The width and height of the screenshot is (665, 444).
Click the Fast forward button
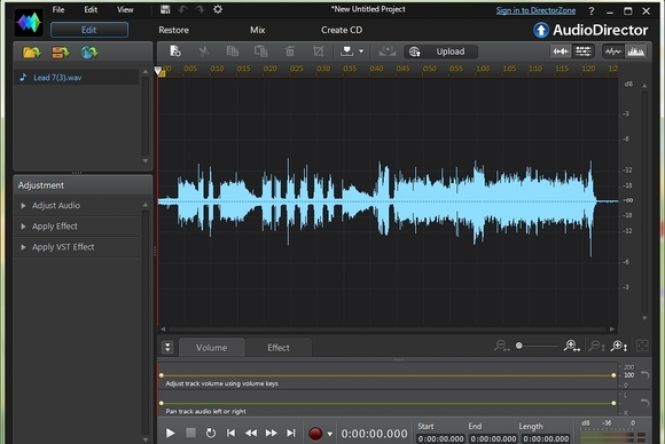tap(271, 433)
